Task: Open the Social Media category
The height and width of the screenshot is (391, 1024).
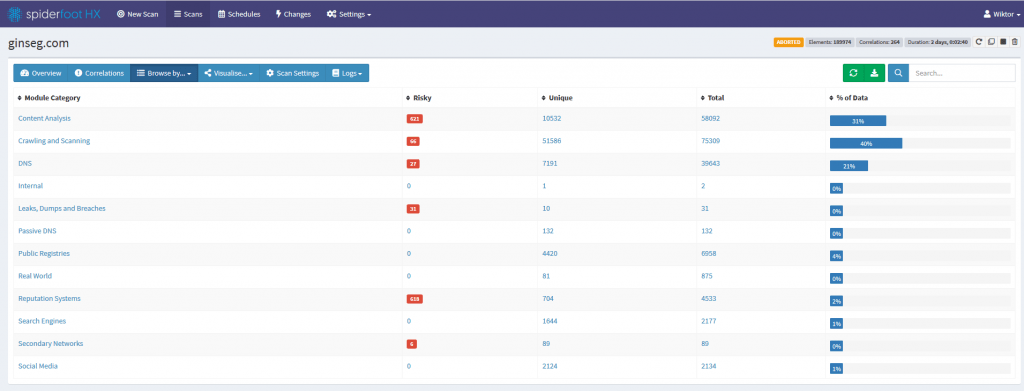Action: pyautogui.click(x=38, y=366)
